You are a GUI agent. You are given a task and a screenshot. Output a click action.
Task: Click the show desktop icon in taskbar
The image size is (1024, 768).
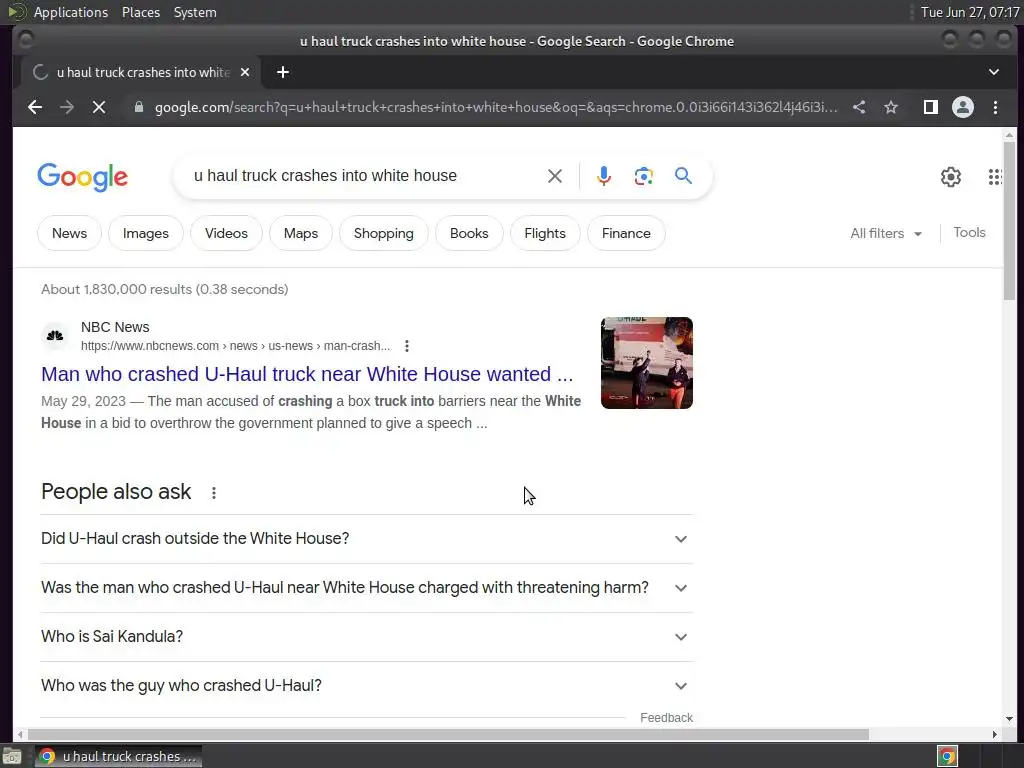[x=12, y=757]
